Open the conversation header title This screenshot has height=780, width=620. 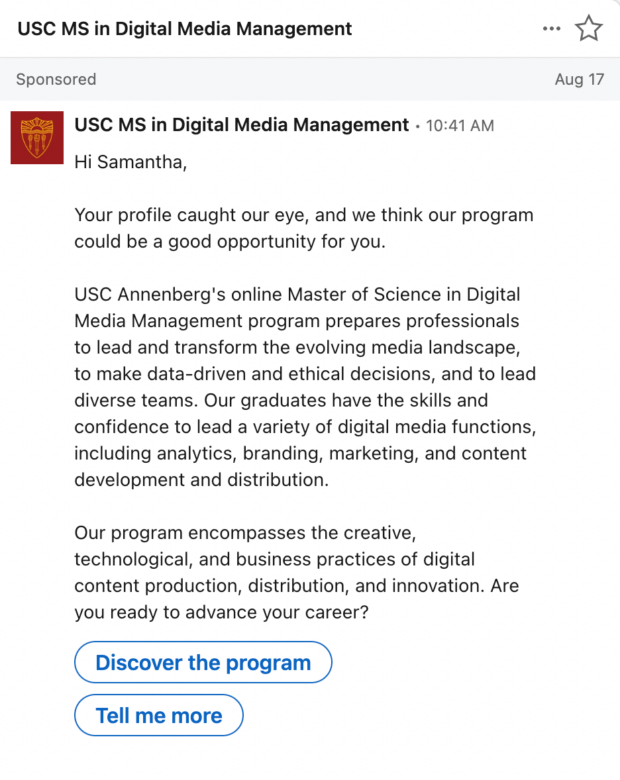pyautogui.click(x=185, y=29)
